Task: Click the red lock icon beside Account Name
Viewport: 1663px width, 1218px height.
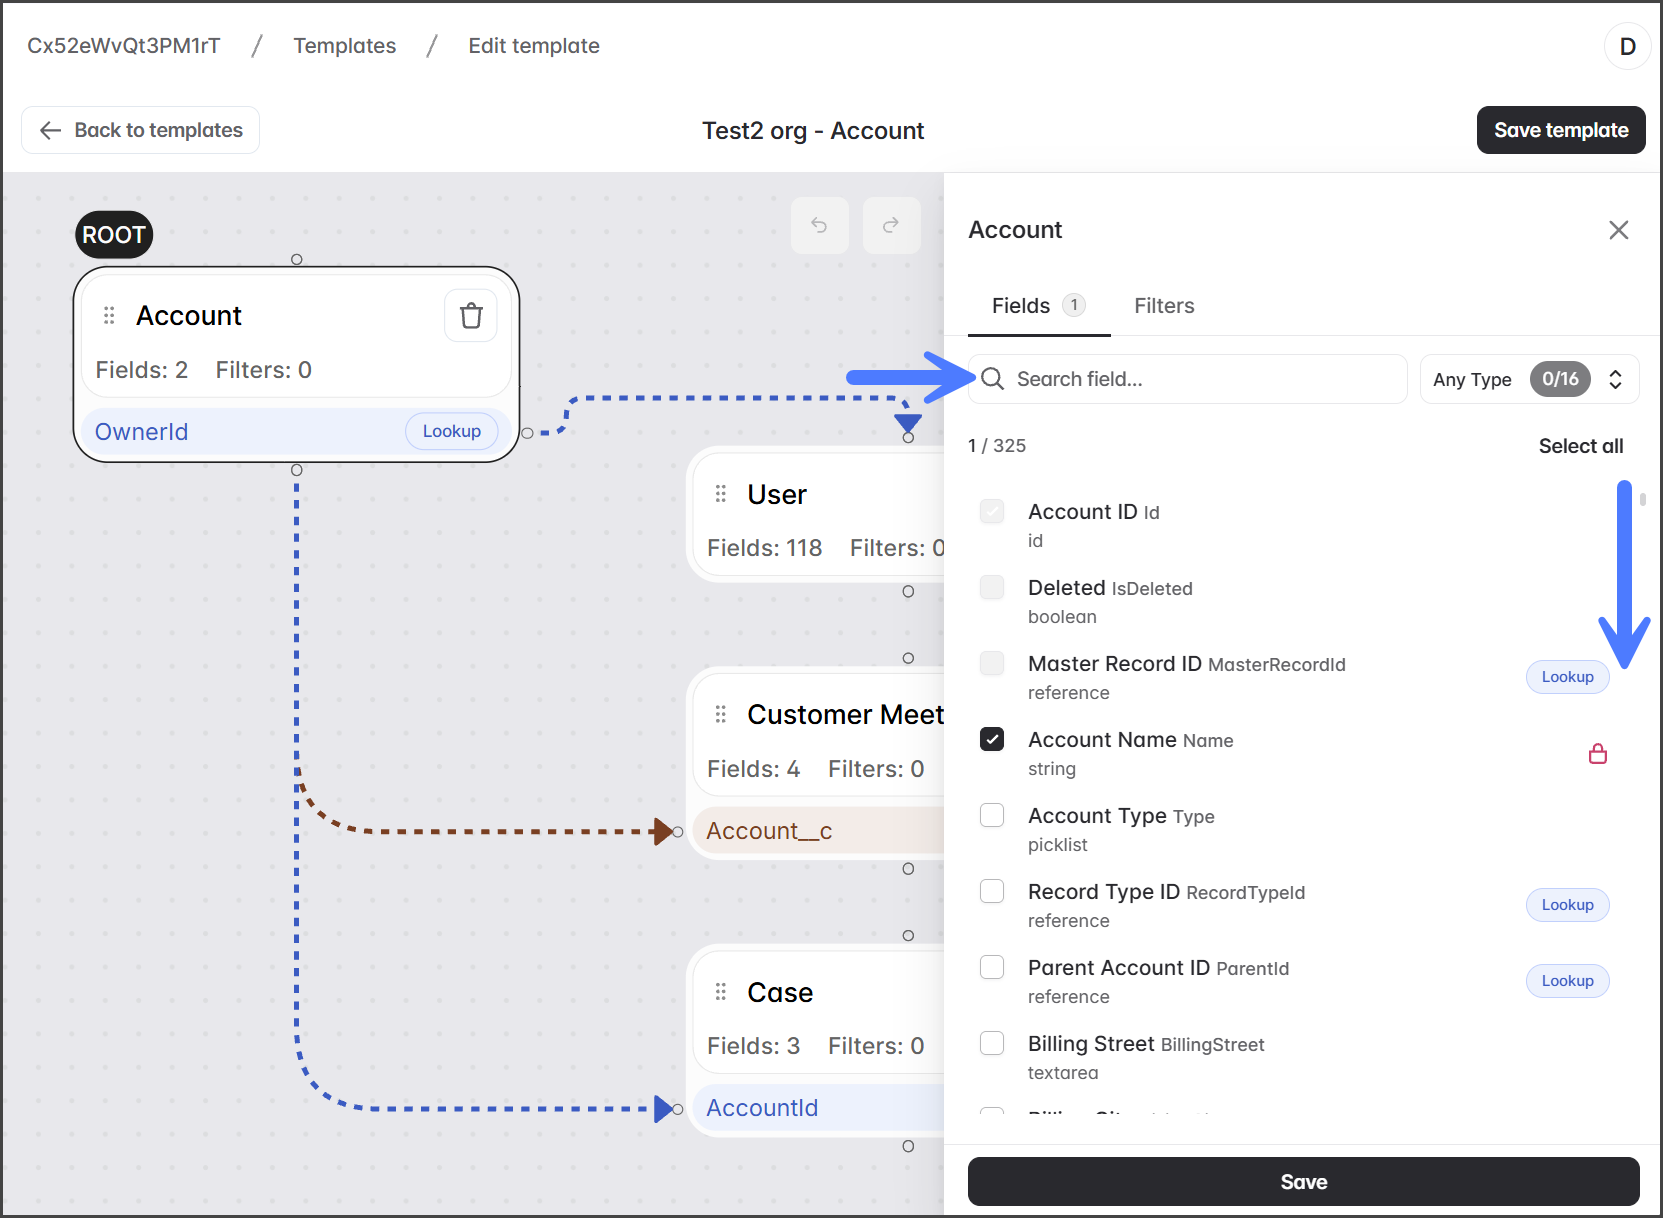Action: click(1597, 754)
